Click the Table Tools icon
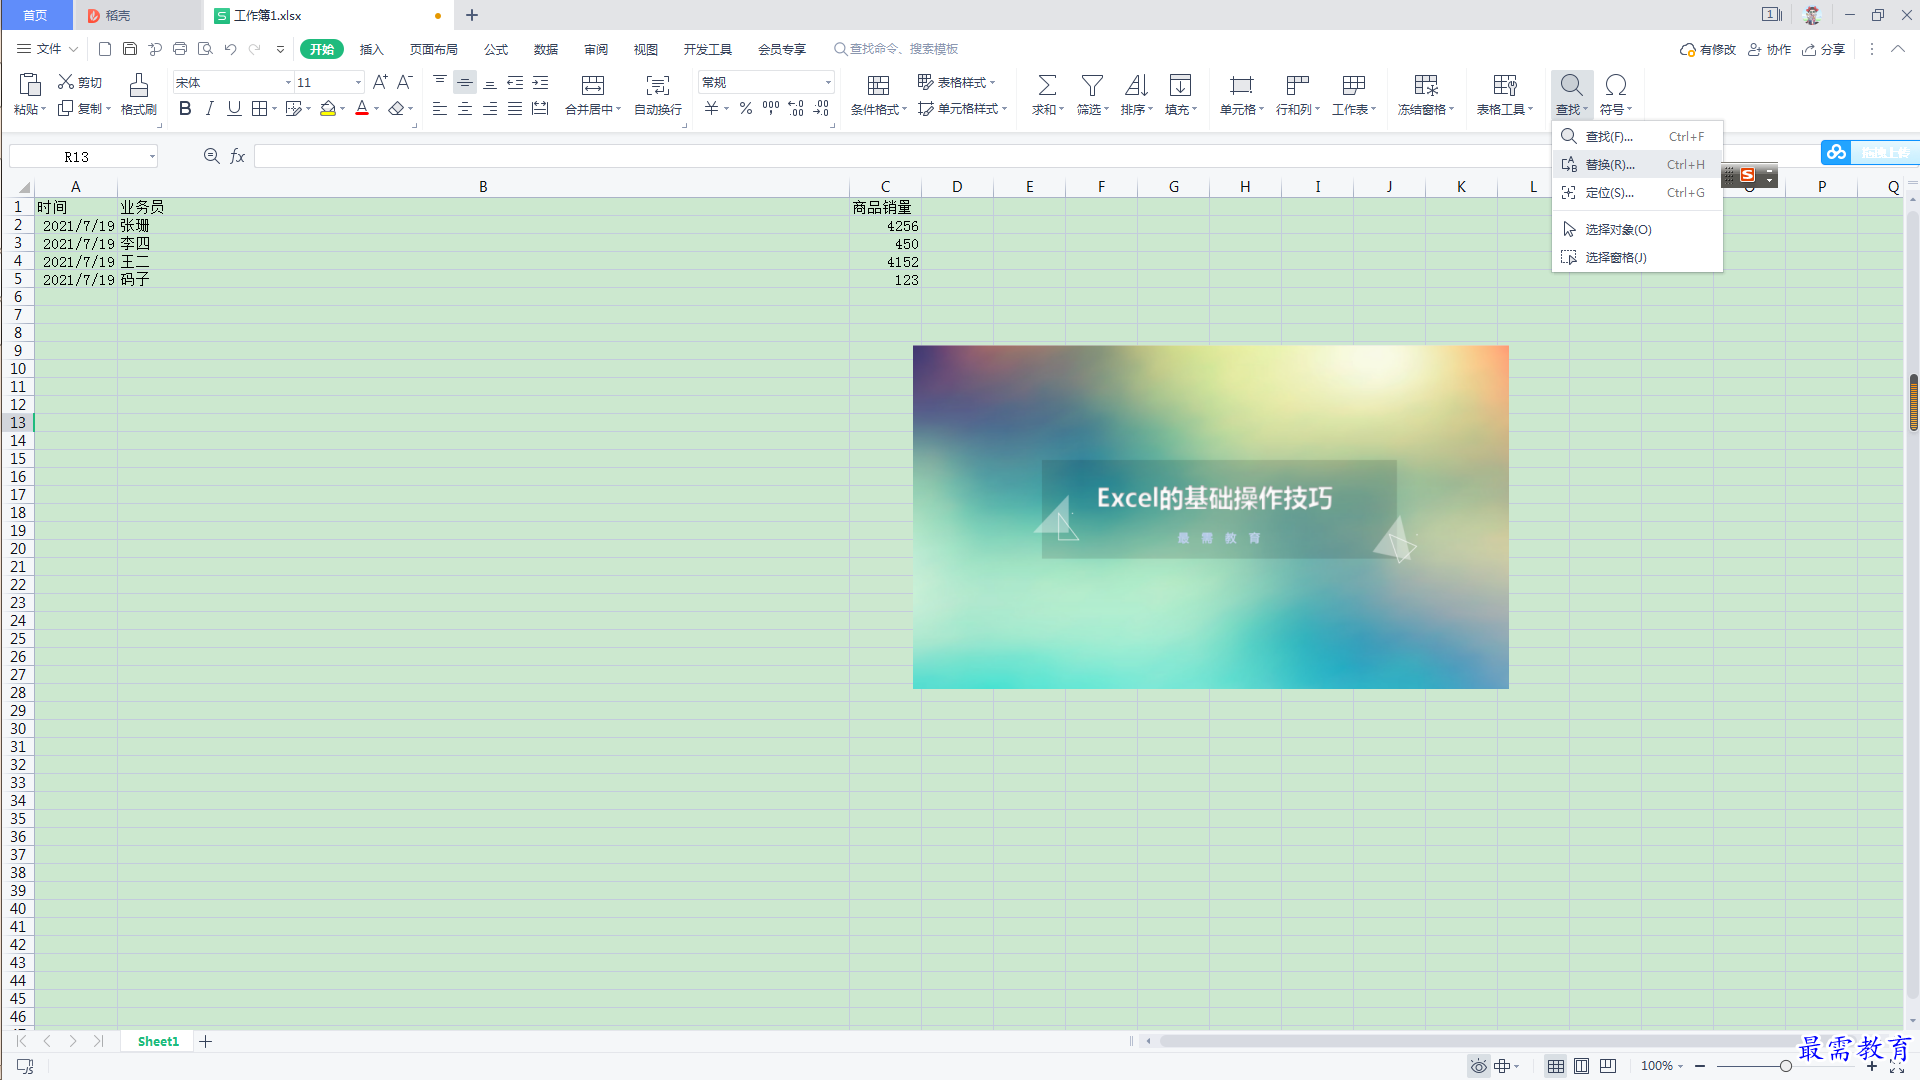 (1505, 86)
